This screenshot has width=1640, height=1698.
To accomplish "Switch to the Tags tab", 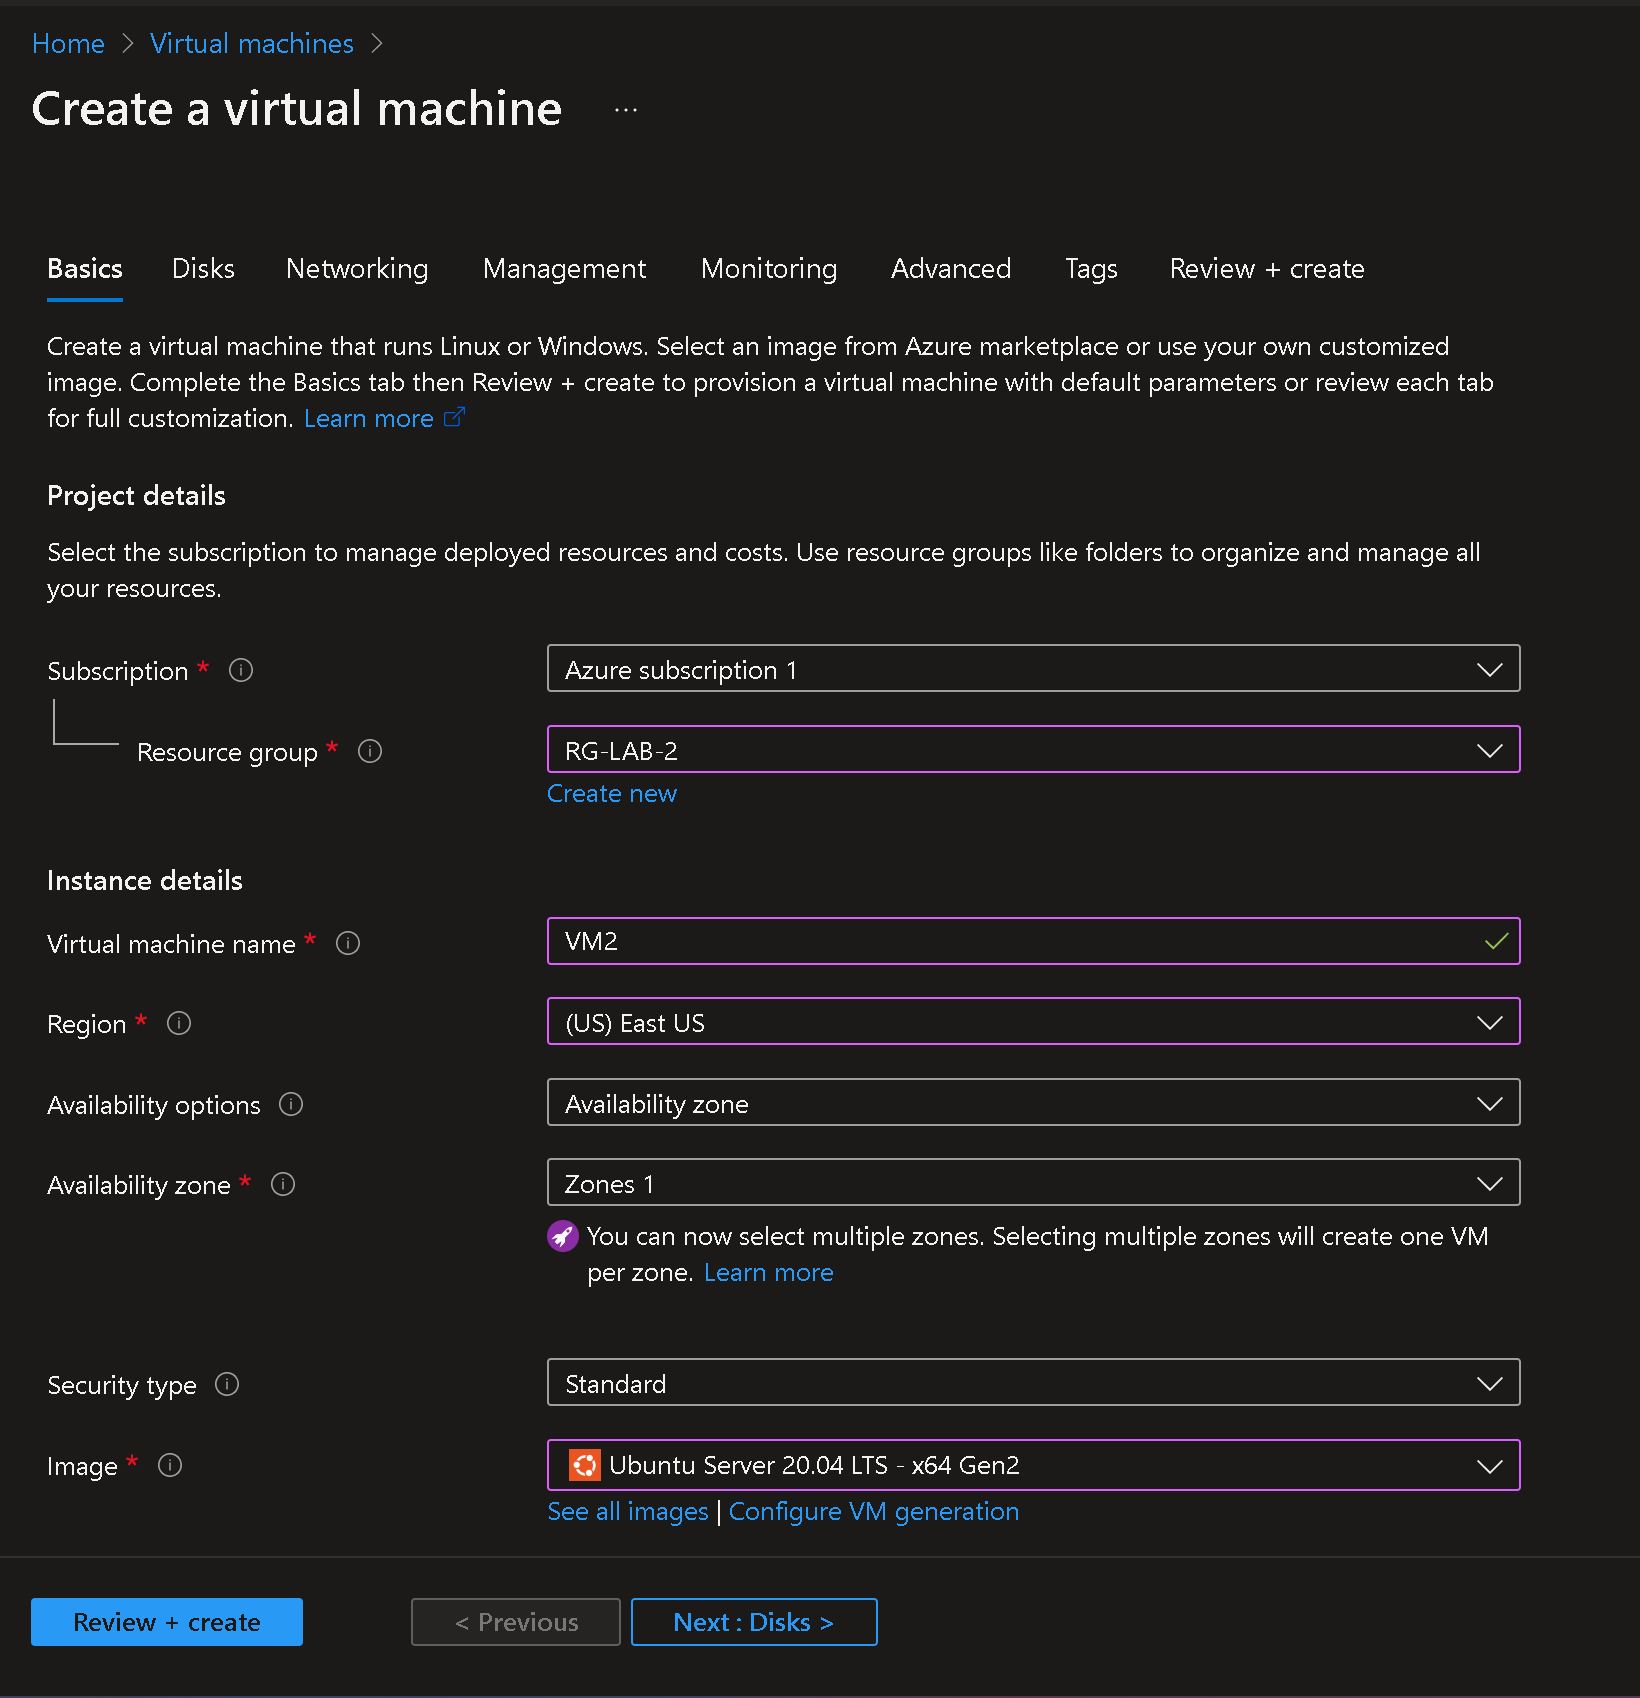I will [x=1091, y=269].
